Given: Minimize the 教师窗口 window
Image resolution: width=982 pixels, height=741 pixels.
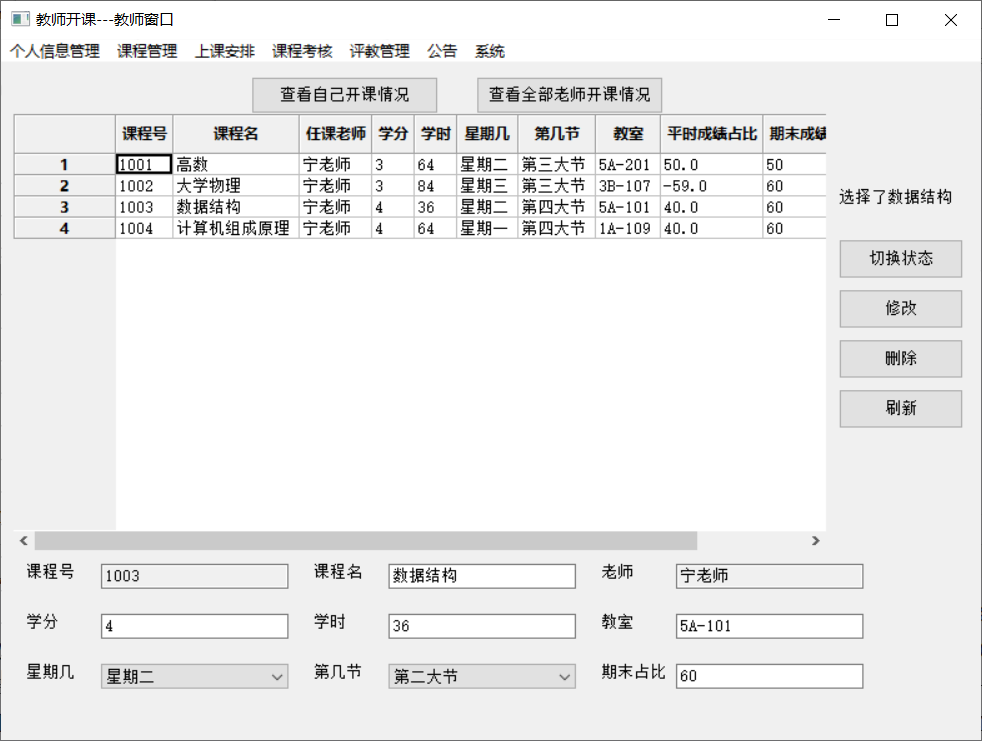Looking at the screenshot, I should point(834,20).
